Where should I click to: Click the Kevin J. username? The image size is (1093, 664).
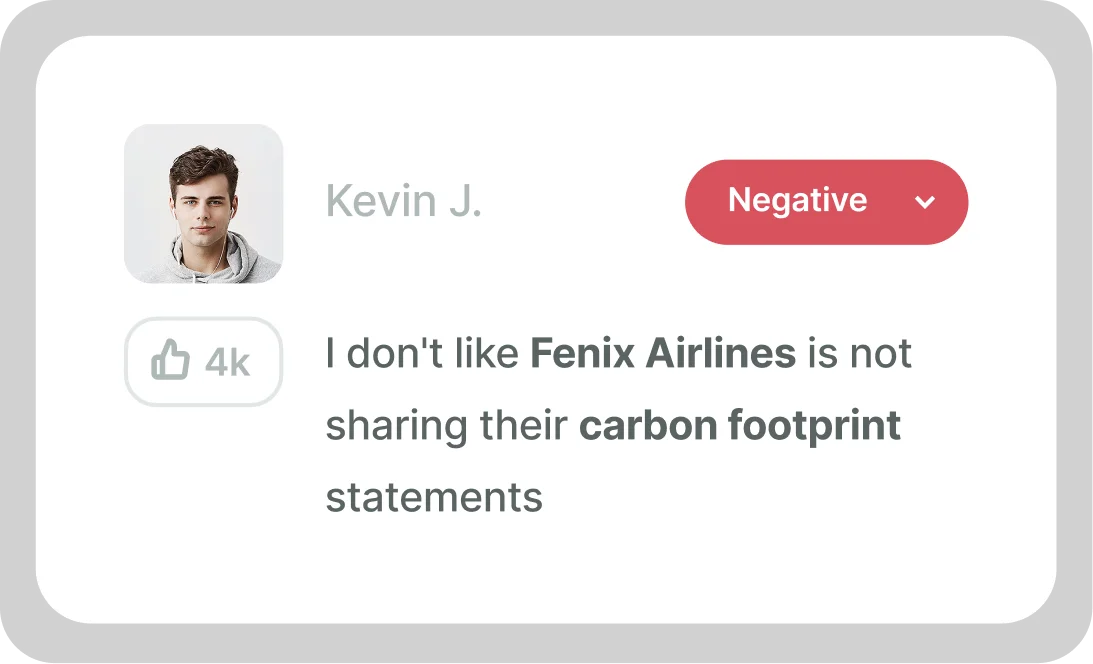click(404, 201)
